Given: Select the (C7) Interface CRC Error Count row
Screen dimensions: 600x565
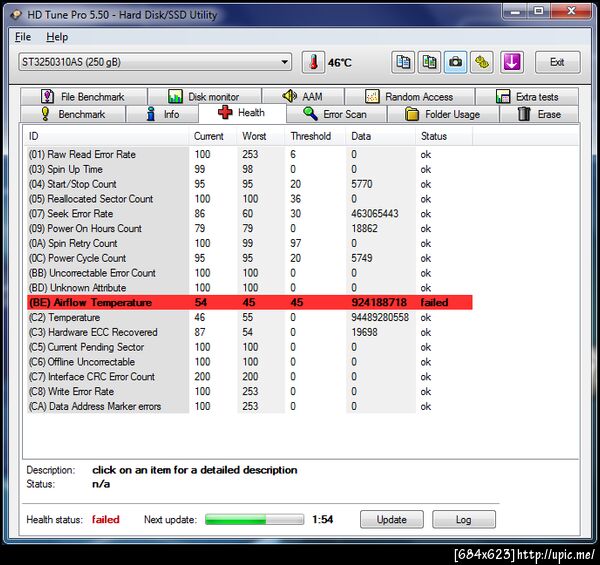Looking at the screenshot, I should click(x=249, y=376).
